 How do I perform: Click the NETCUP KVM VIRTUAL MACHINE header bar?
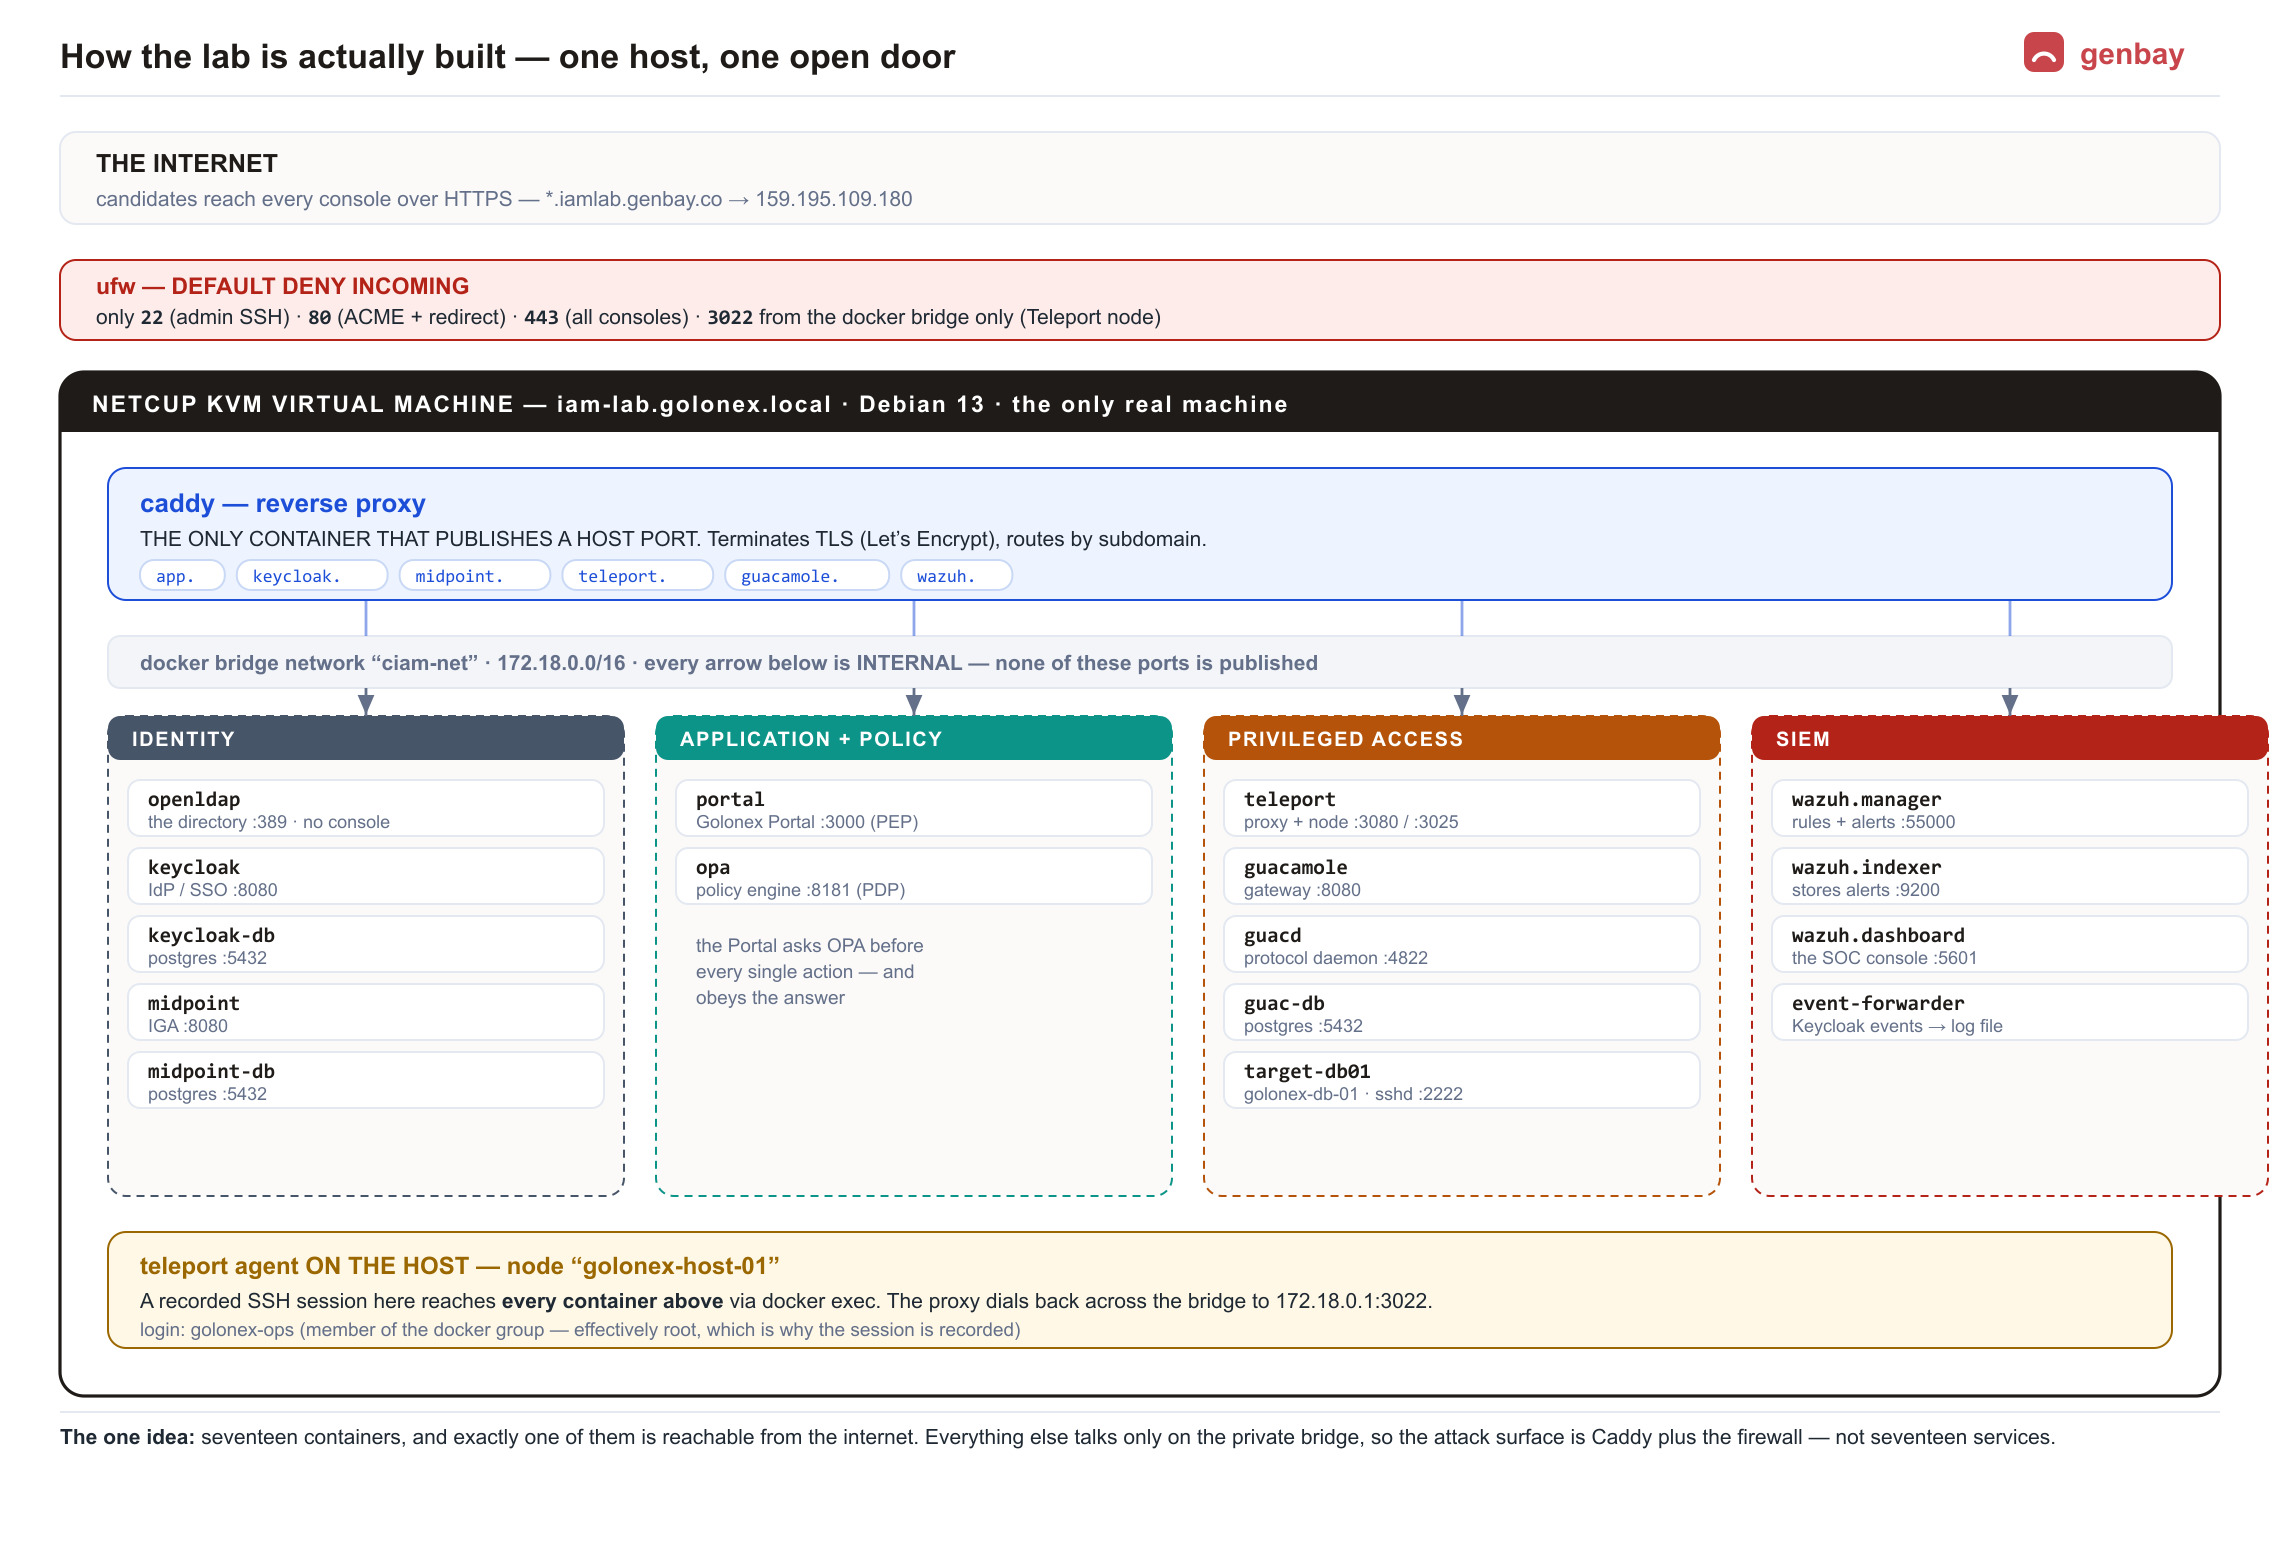pos(1140,403)
